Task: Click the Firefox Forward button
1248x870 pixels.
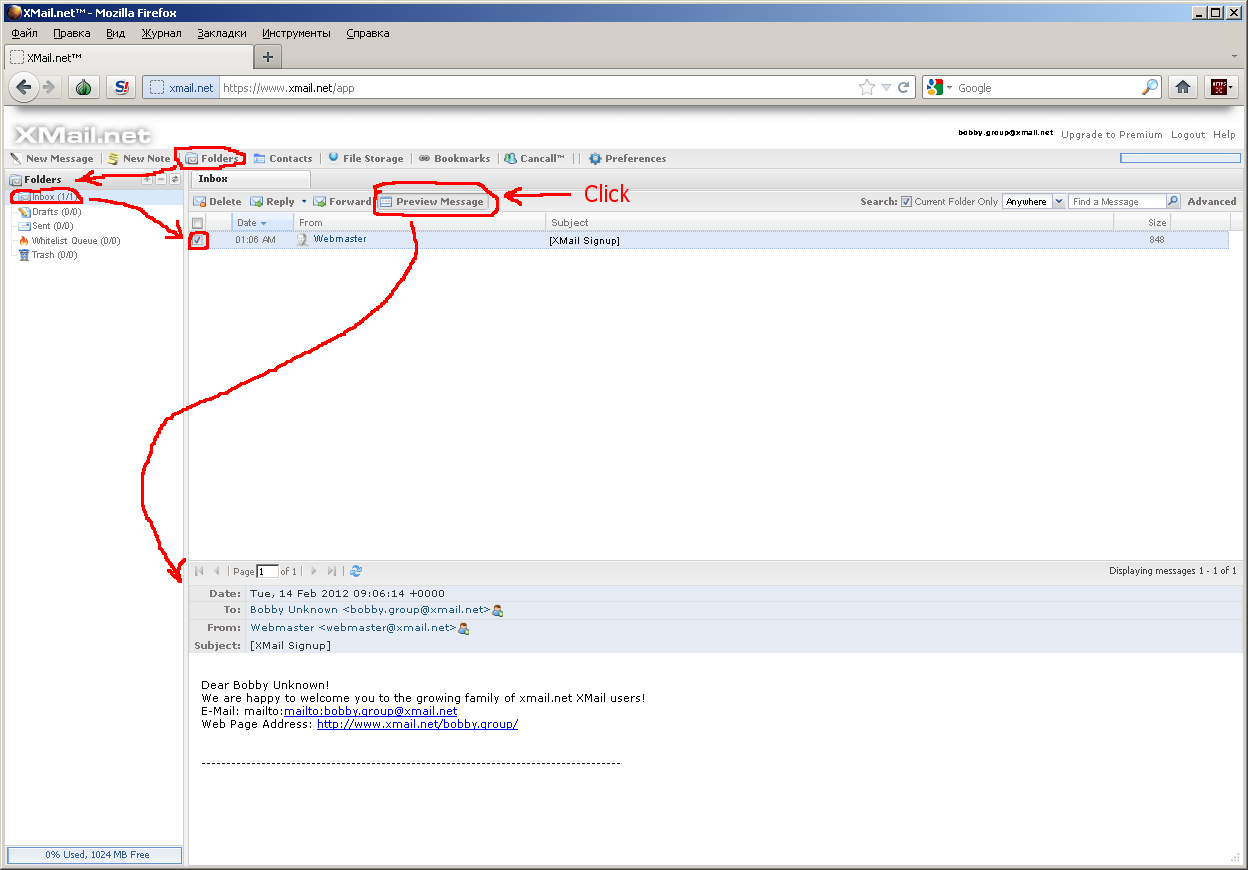Action: pos(49,87)
